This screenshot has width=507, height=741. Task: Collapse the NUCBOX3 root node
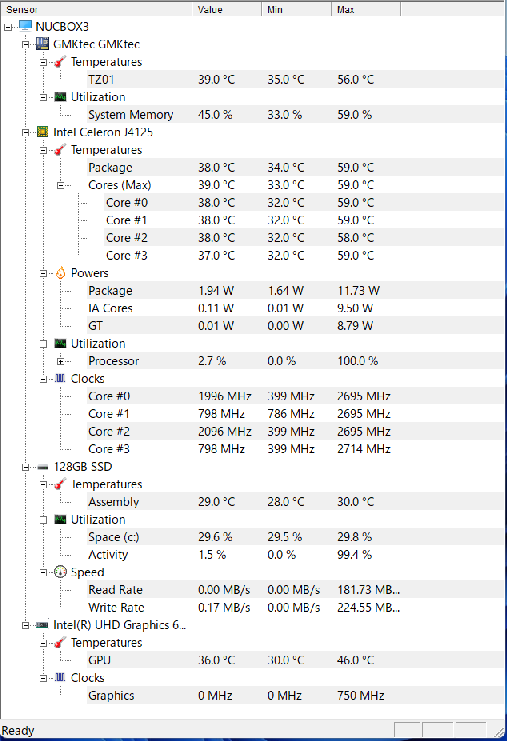point(8,27)
